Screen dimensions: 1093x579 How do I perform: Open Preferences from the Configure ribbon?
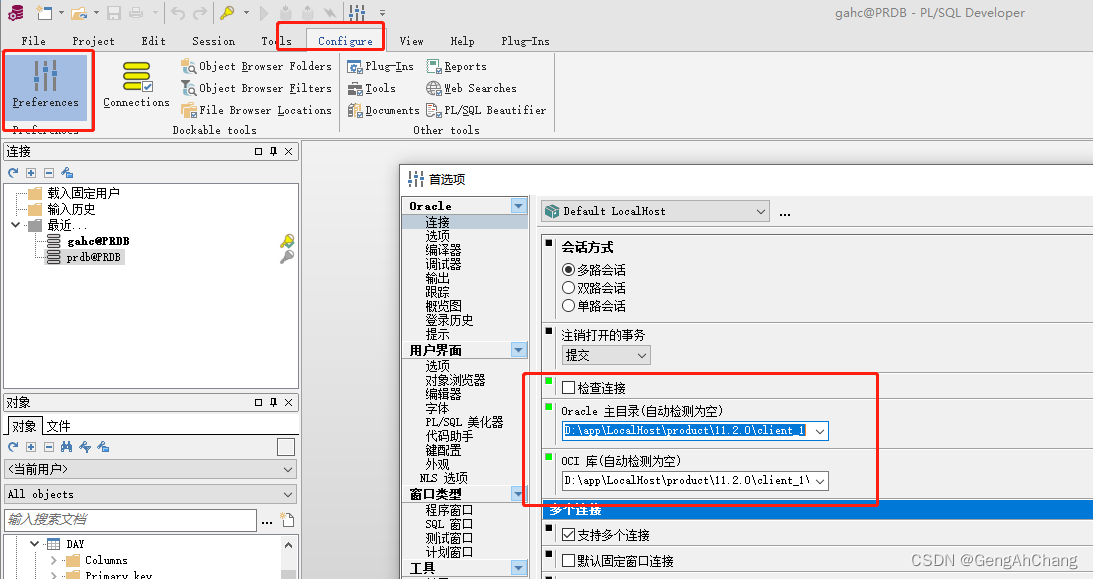click(45, 85)
